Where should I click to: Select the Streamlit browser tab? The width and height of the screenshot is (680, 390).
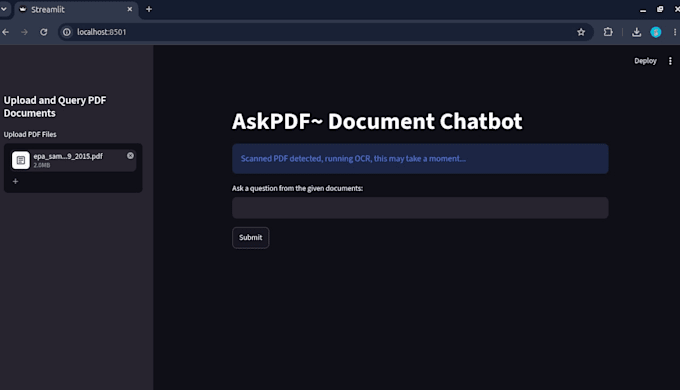[x=76, y=10]
